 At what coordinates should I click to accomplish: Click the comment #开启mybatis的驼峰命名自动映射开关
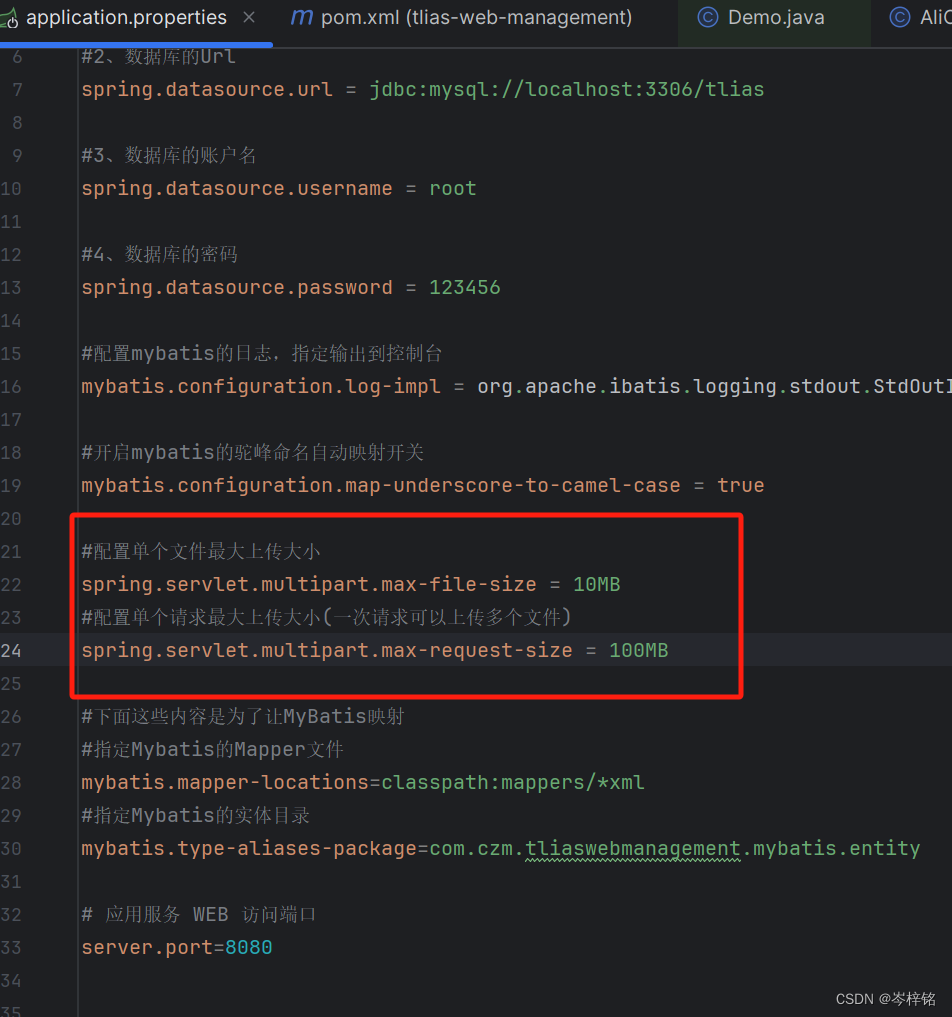[252, 453]
